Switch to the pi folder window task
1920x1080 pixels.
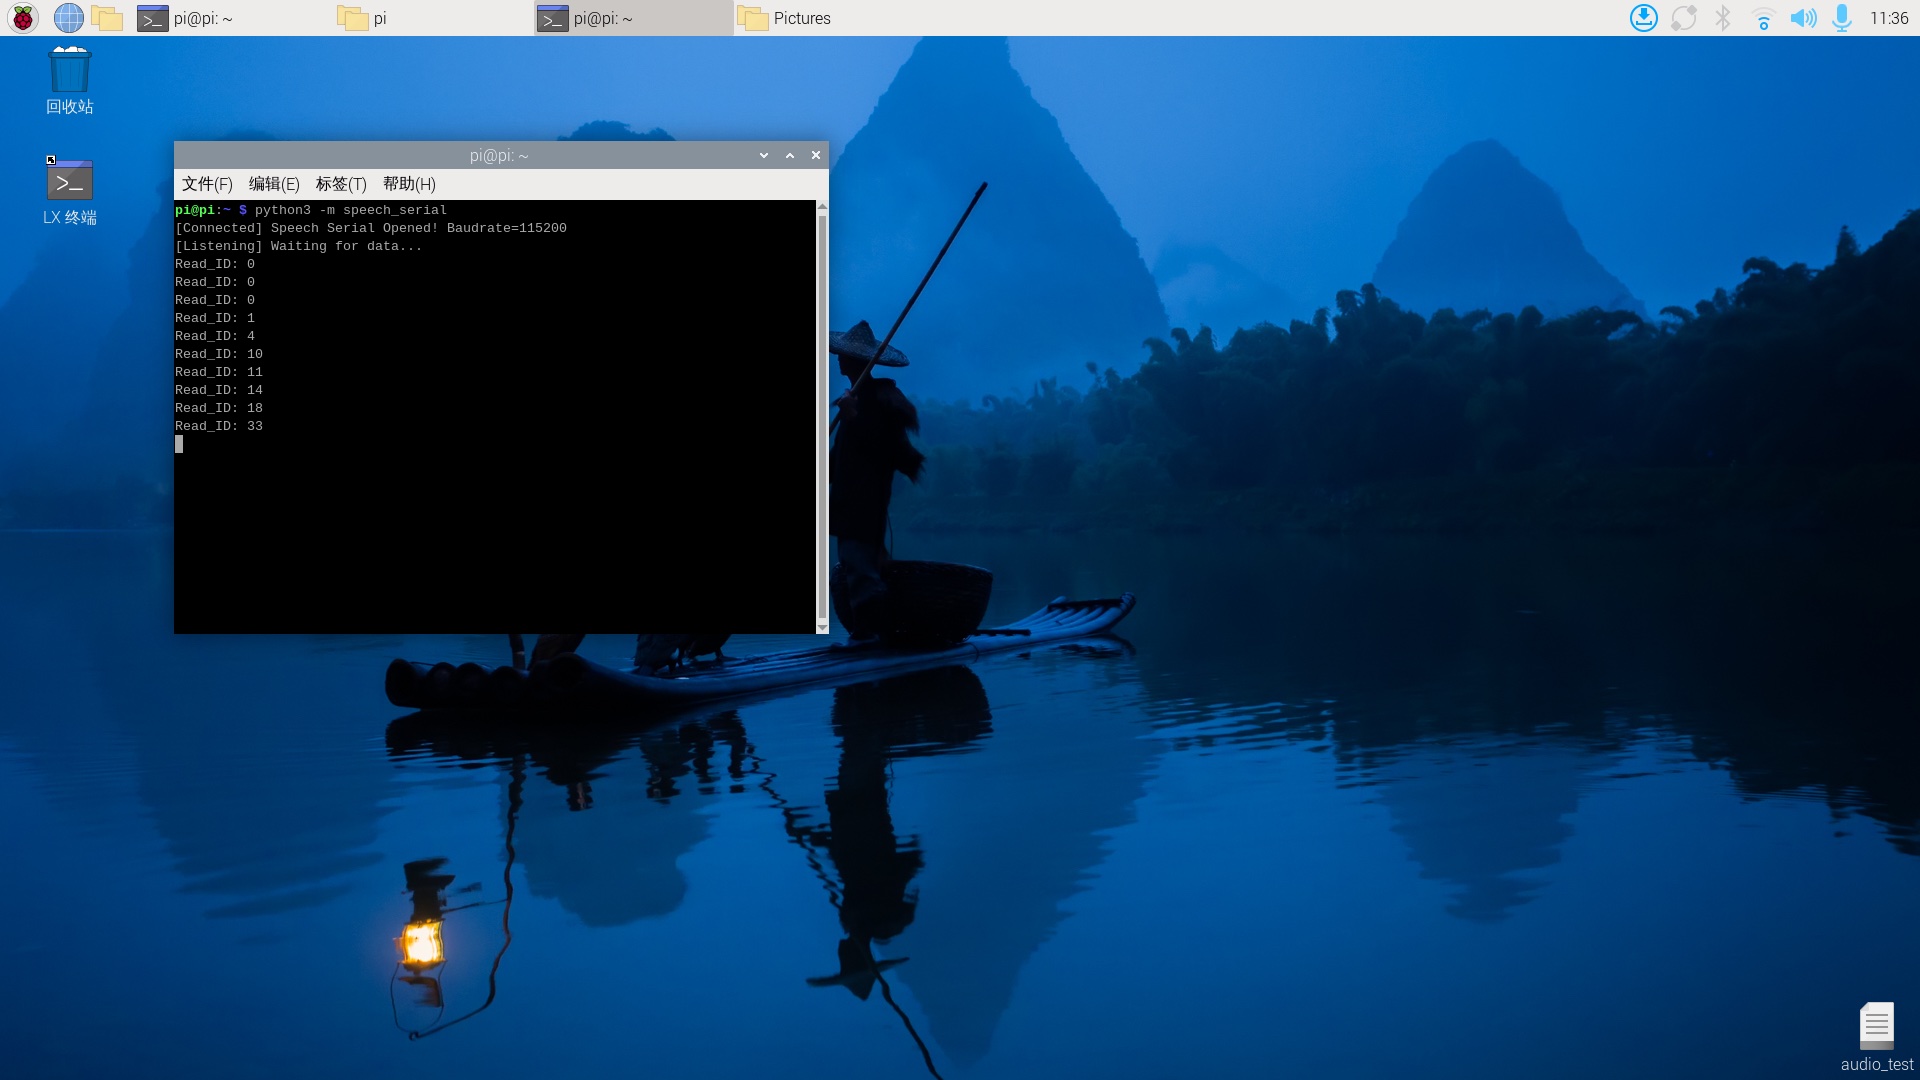coord(432,18)
